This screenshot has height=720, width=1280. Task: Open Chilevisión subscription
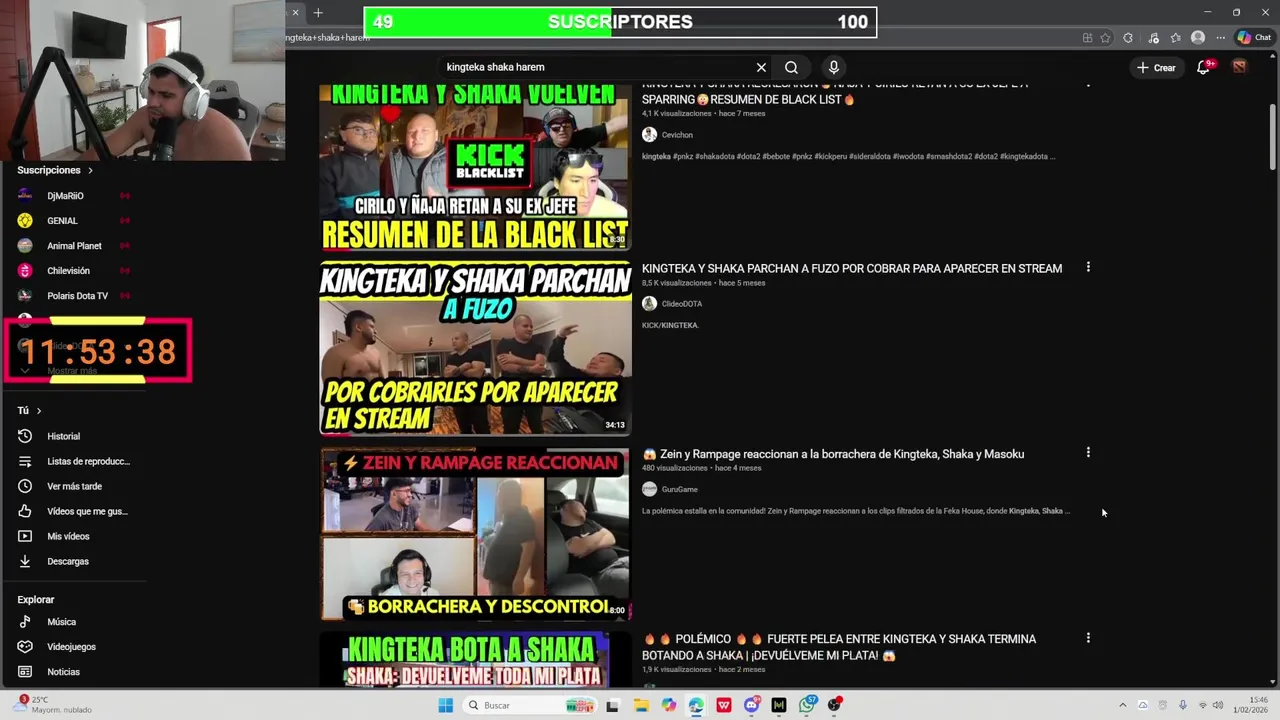[75, 271]
